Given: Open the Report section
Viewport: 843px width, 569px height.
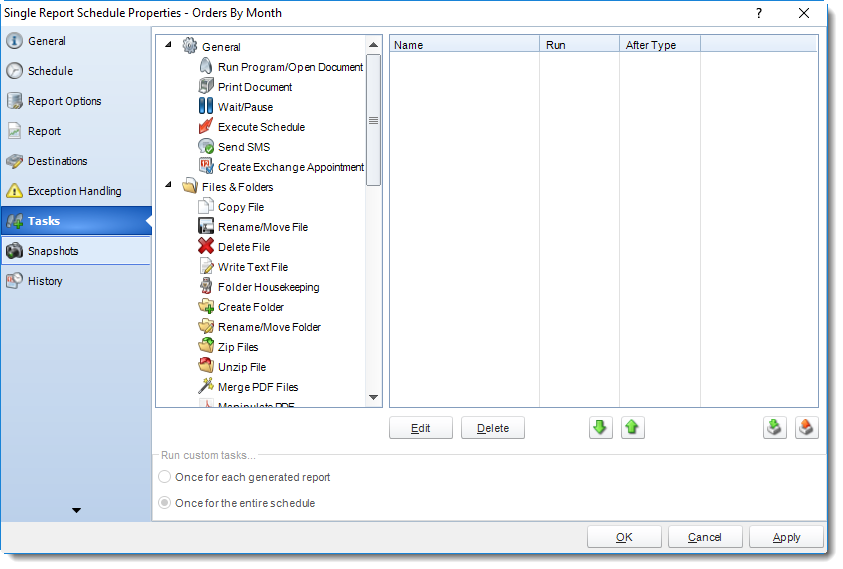Looking at the screenshot, I should point(76,131).
